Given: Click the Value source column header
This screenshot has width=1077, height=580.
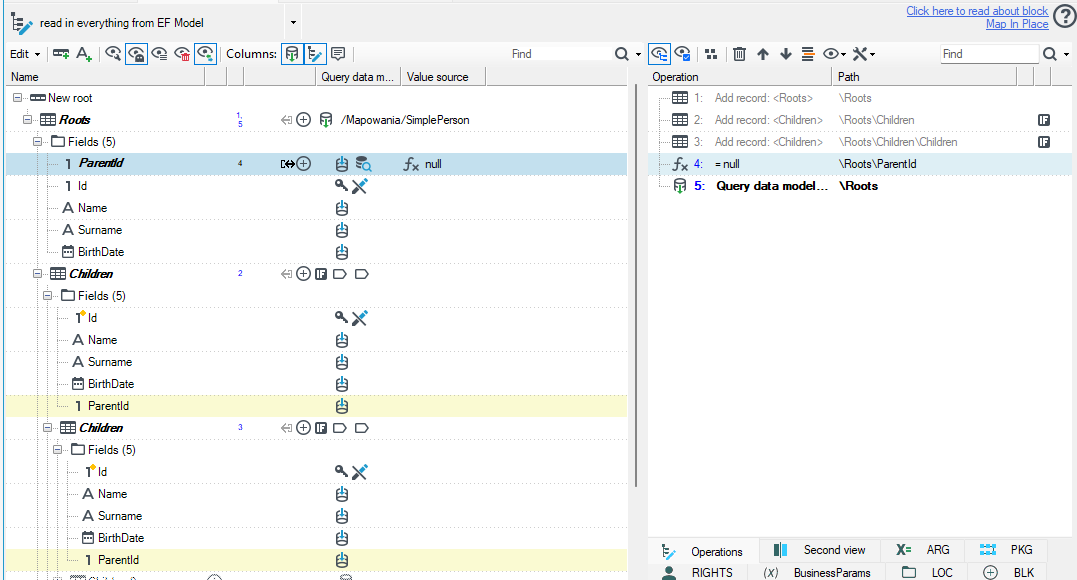Looking at the screenshot, I should click(444, 77).
